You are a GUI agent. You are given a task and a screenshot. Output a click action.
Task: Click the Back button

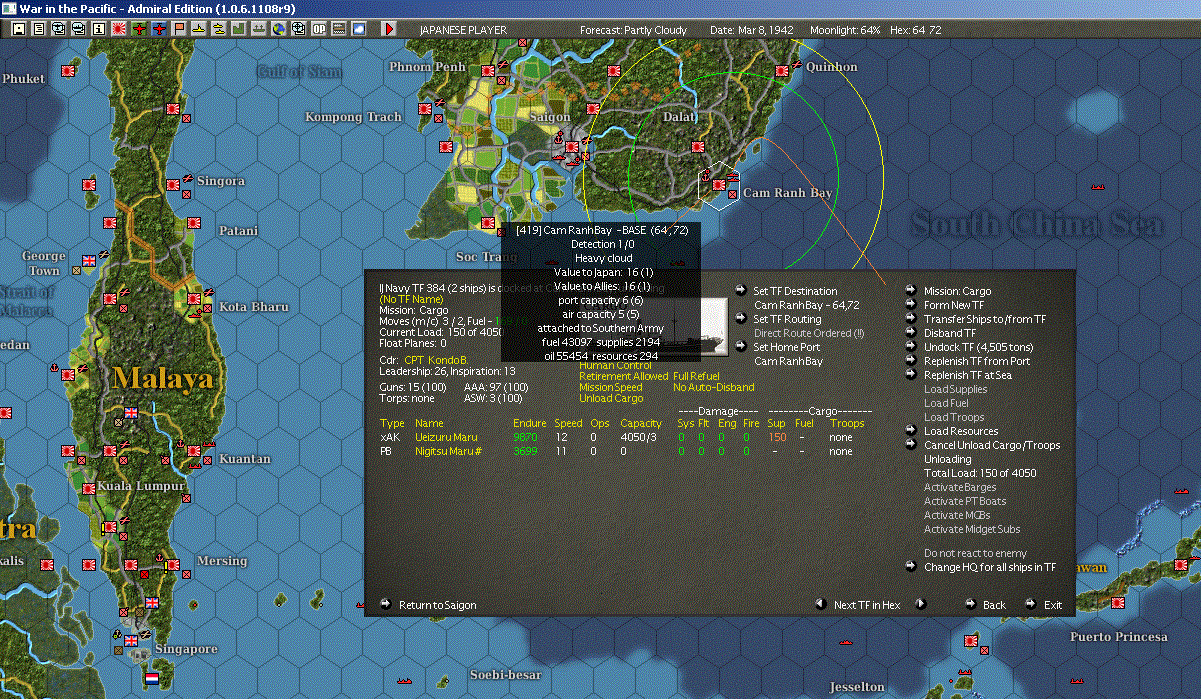pos(994,605)
